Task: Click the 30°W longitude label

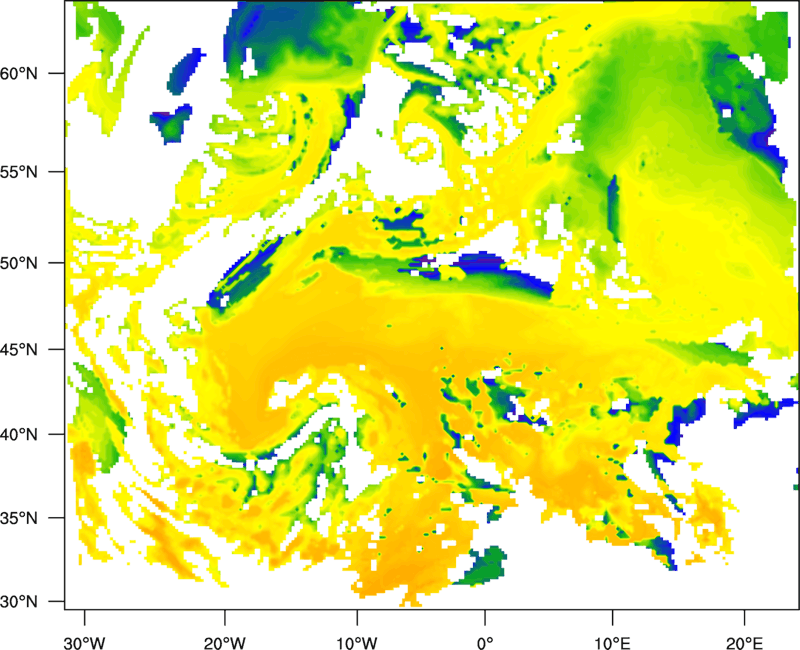Action: click(85, 643)
